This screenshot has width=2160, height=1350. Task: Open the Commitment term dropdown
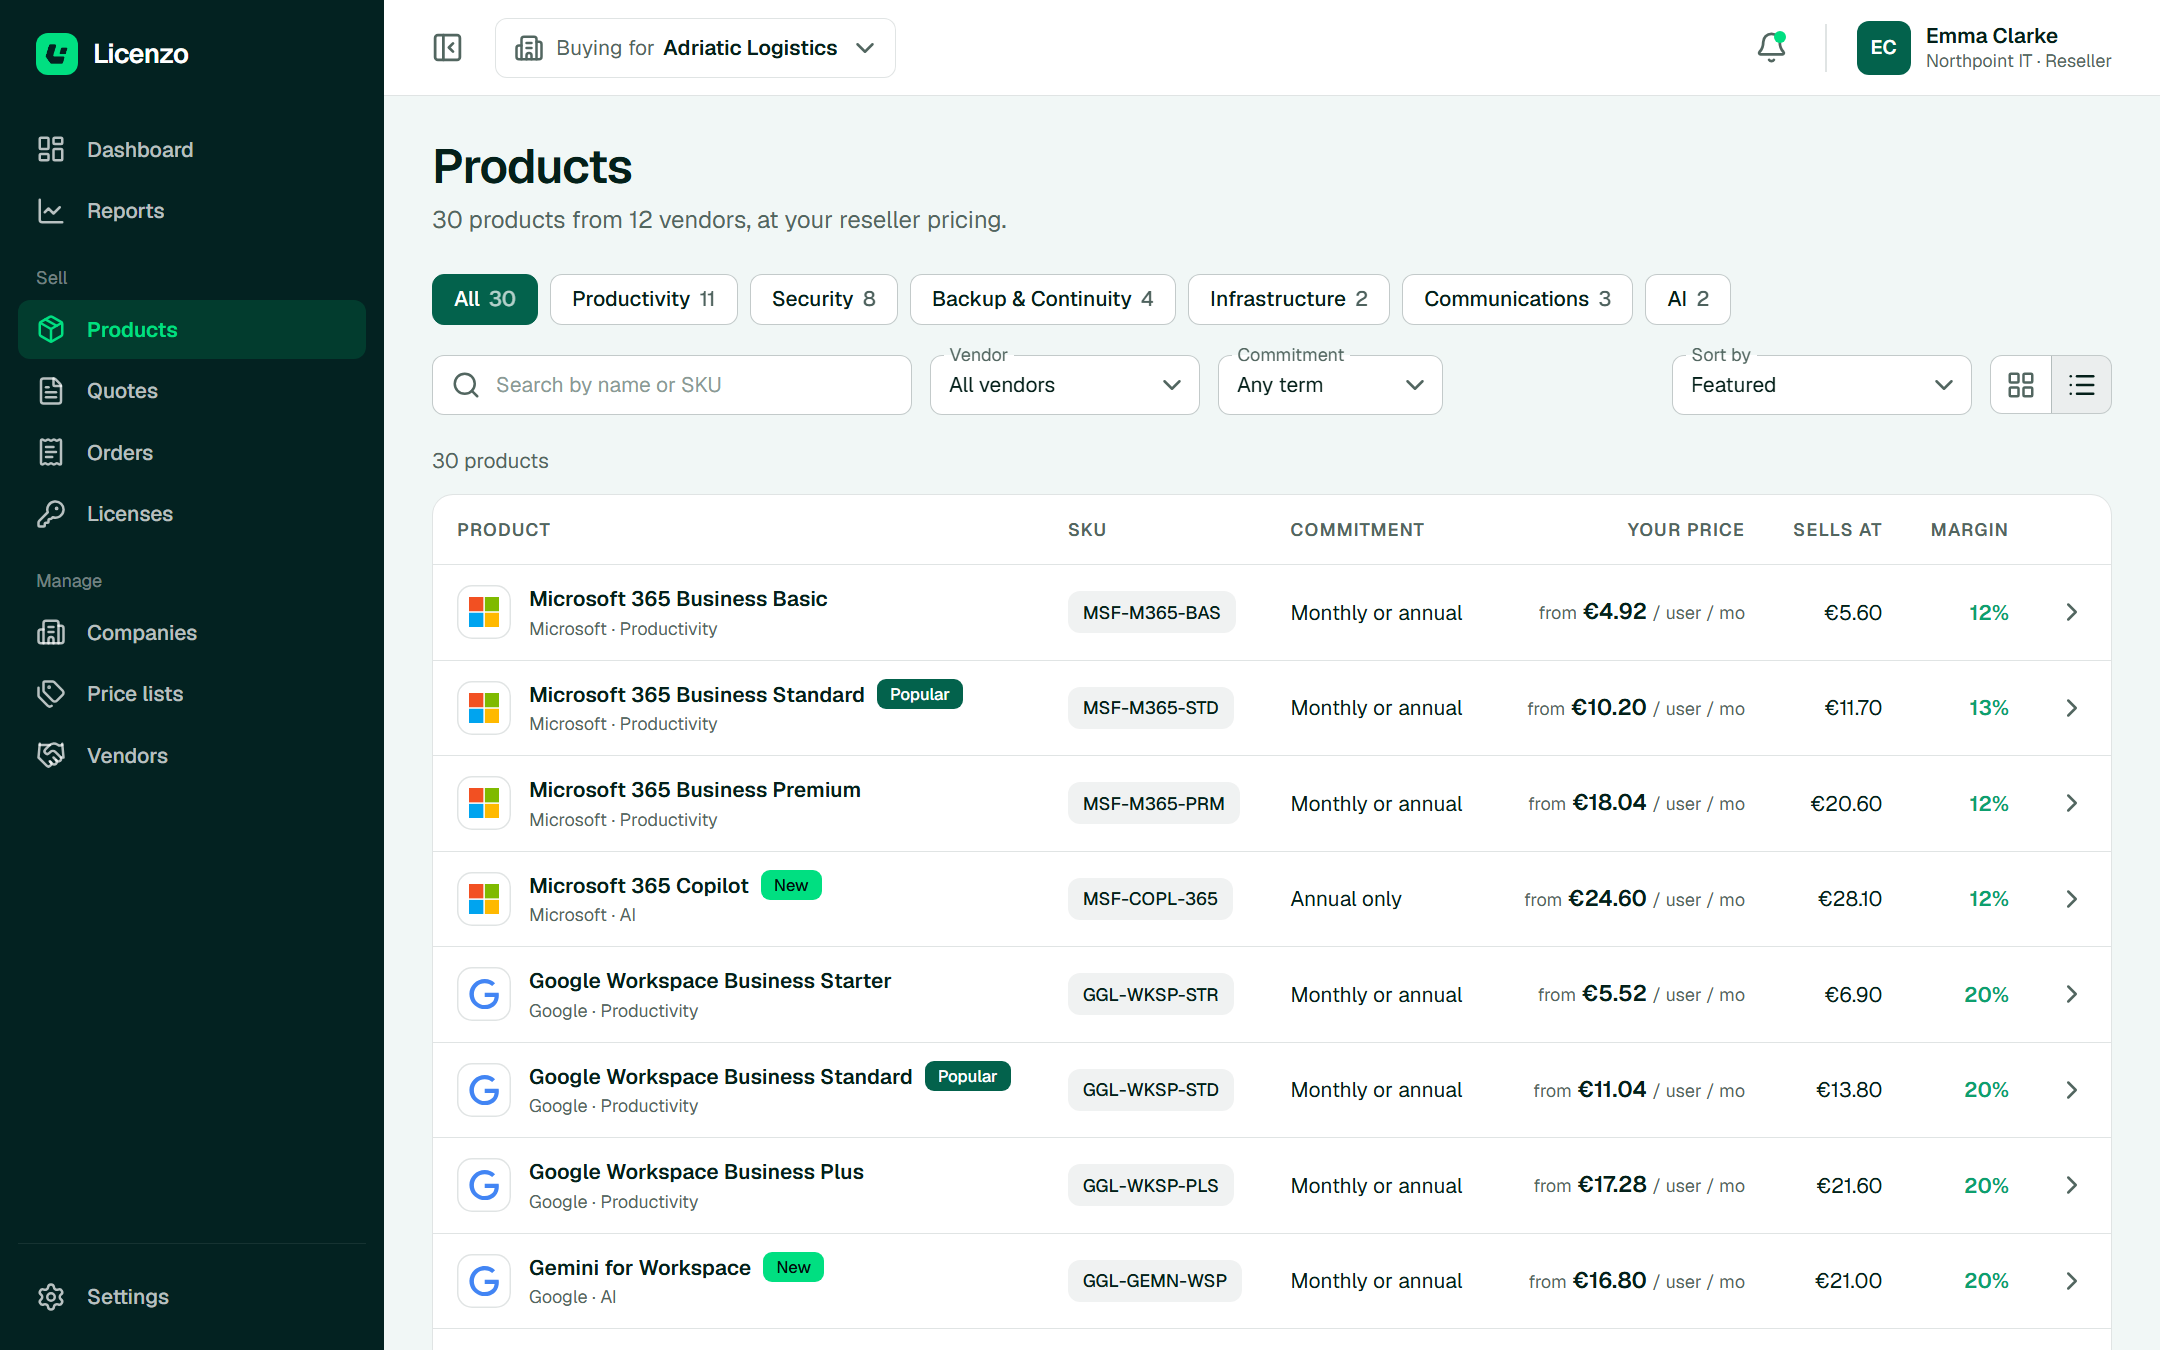pyautogui.click(x=1330, y=385)
